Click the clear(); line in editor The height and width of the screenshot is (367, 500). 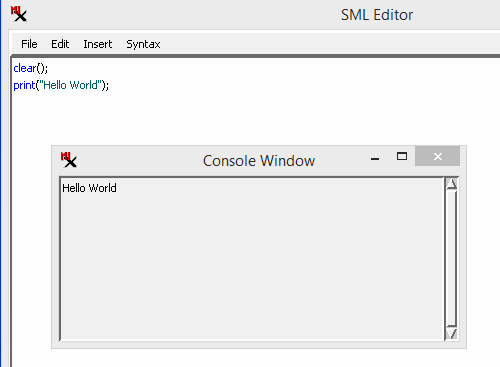pyautogui.click(x=31, y=68)
